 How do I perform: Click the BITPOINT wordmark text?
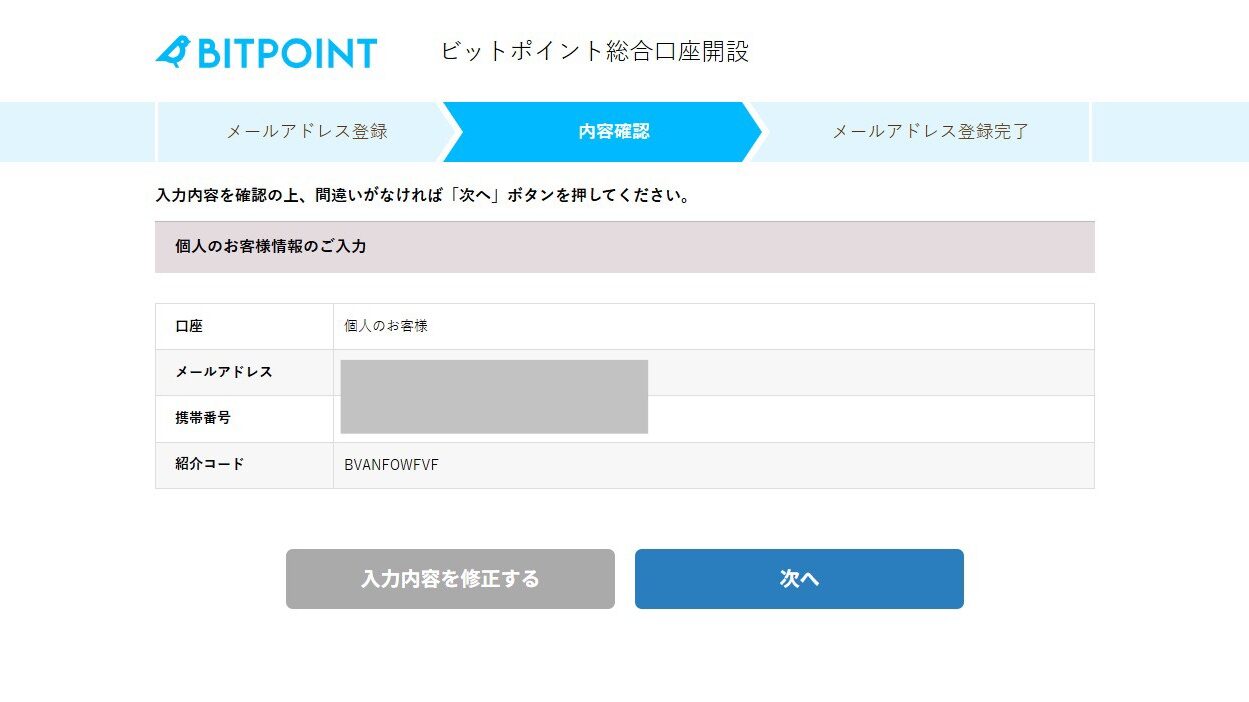(x=287, y=53)
